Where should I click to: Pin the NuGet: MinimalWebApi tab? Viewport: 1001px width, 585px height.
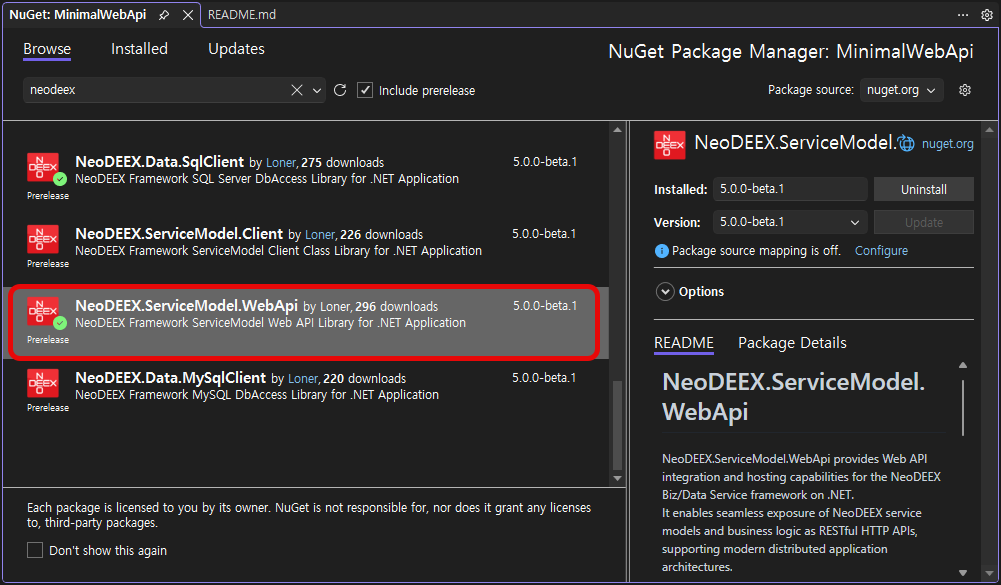click(164, 15)
